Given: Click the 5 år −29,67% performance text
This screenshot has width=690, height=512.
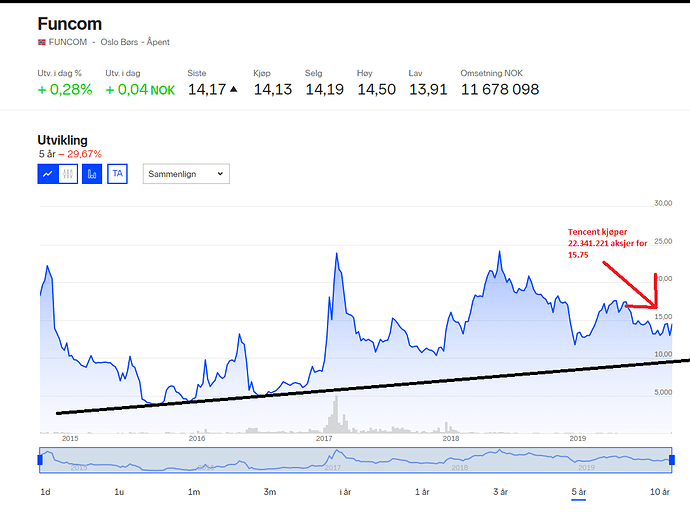Looking at the screenshot, I should click(x=70, y=154).
